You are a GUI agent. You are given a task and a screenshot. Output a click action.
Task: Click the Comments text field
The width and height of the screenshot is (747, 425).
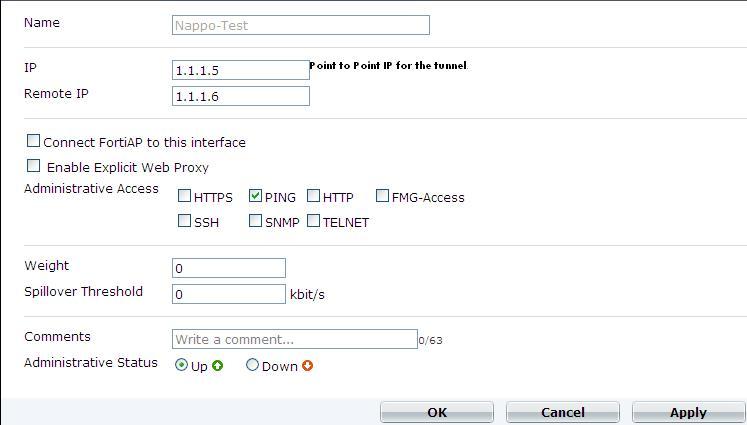tap(294, 340)
